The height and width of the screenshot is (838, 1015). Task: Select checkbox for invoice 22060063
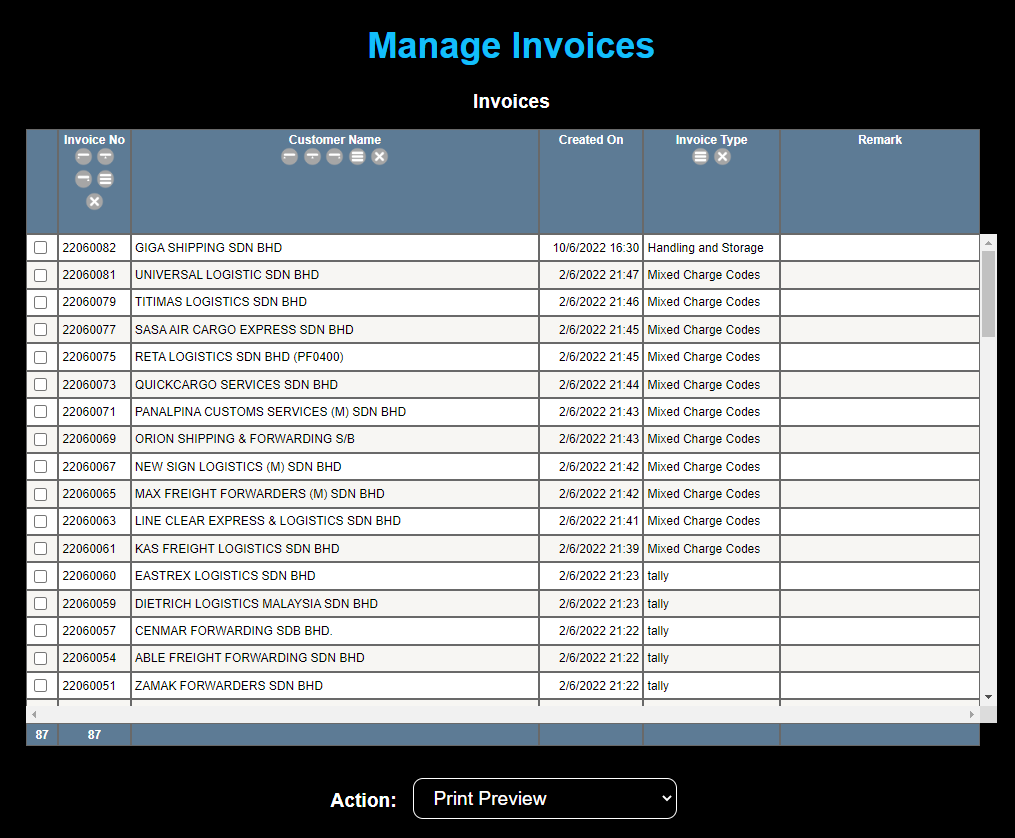coord(41,521)
